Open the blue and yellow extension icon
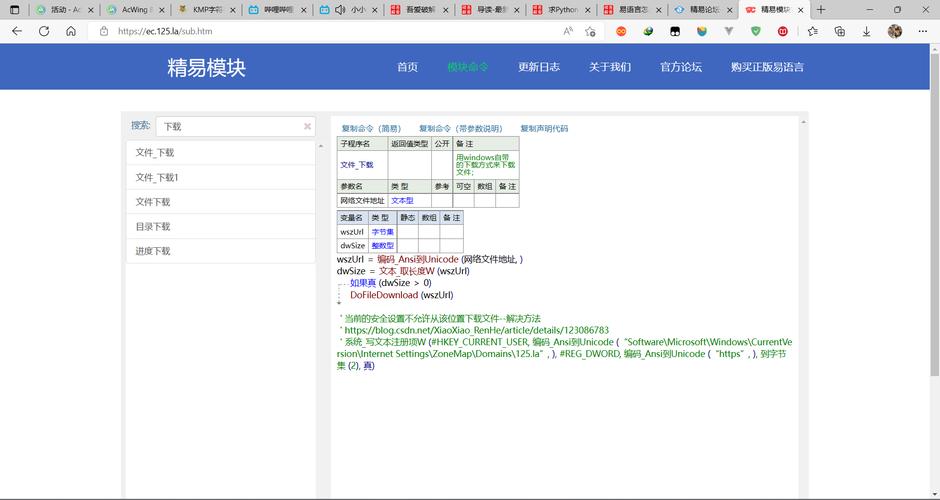Image resolution: width=940 pixels, height=500 pixels. tap(702, 31)
